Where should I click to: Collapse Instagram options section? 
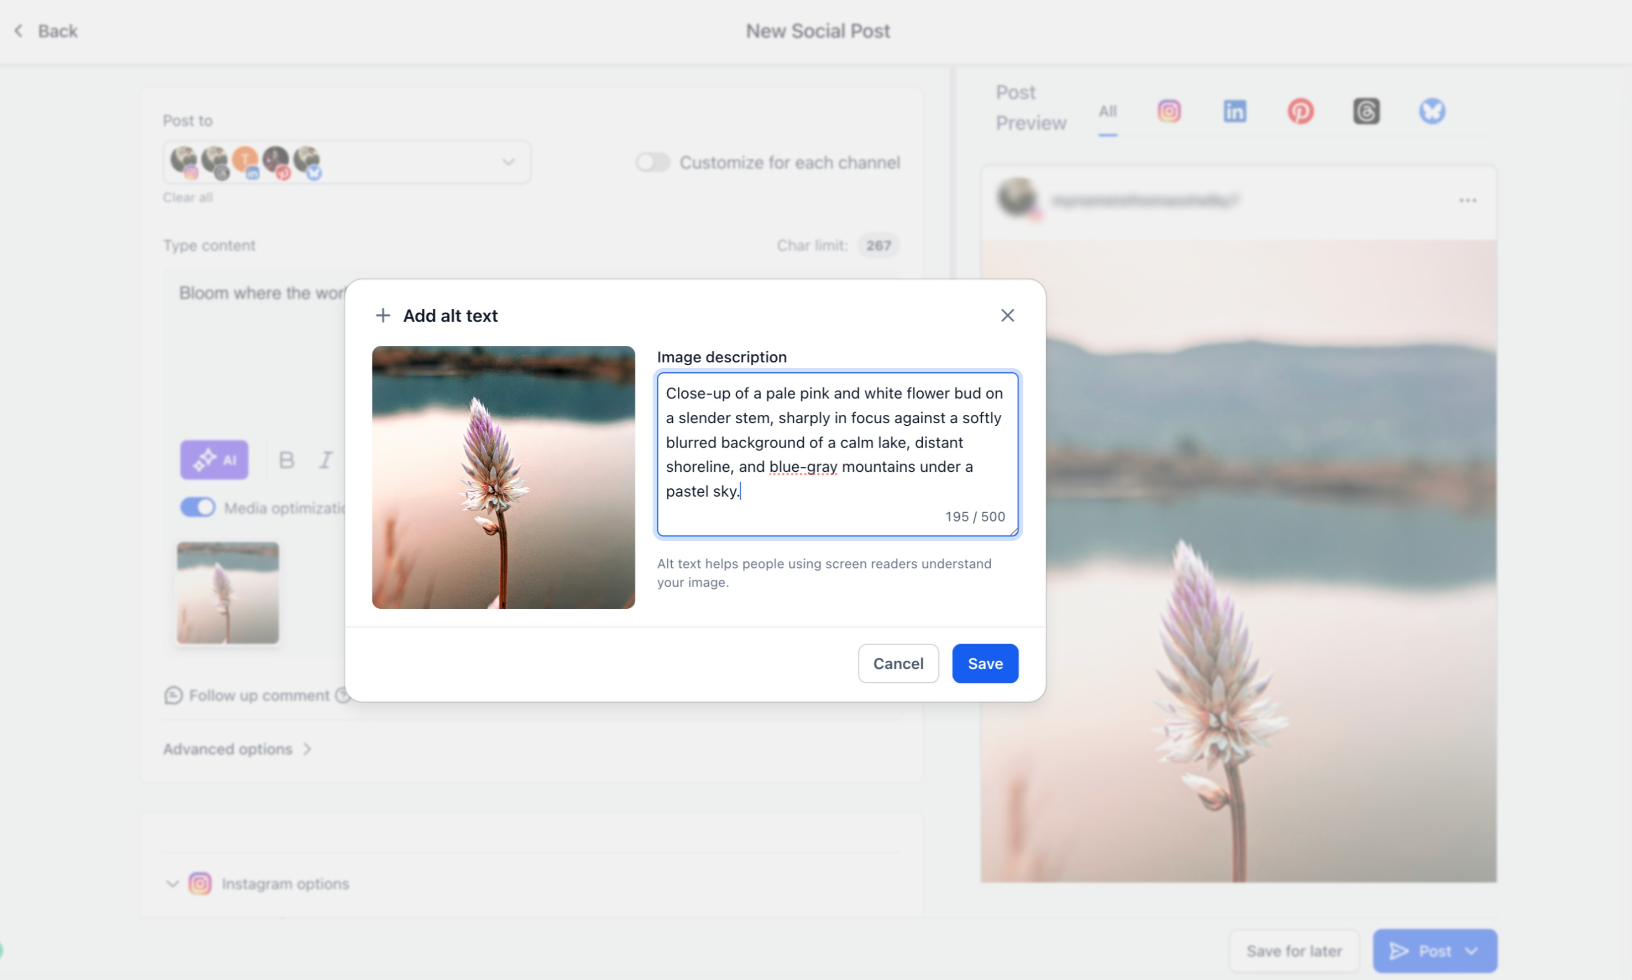[172, 884]
